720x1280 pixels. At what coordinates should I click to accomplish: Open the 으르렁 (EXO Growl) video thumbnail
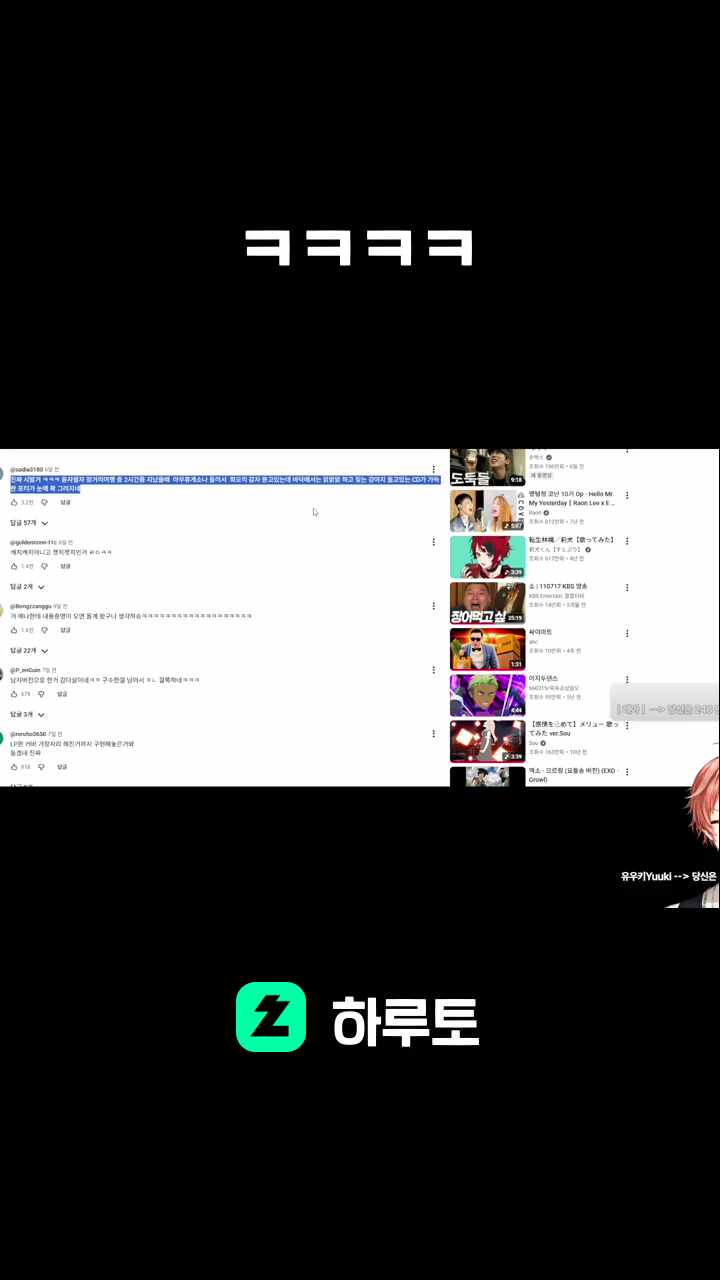(487, 776)
